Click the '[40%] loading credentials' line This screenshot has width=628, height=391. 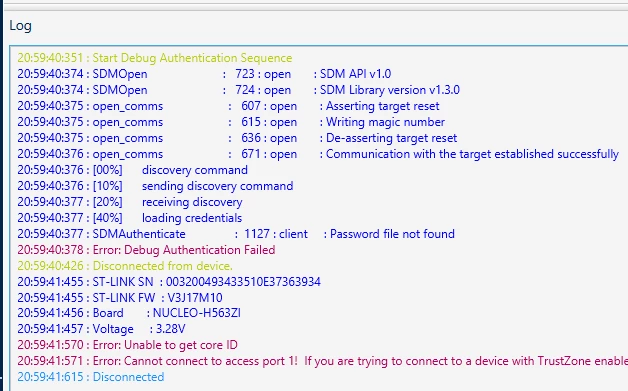pos(130,218)
